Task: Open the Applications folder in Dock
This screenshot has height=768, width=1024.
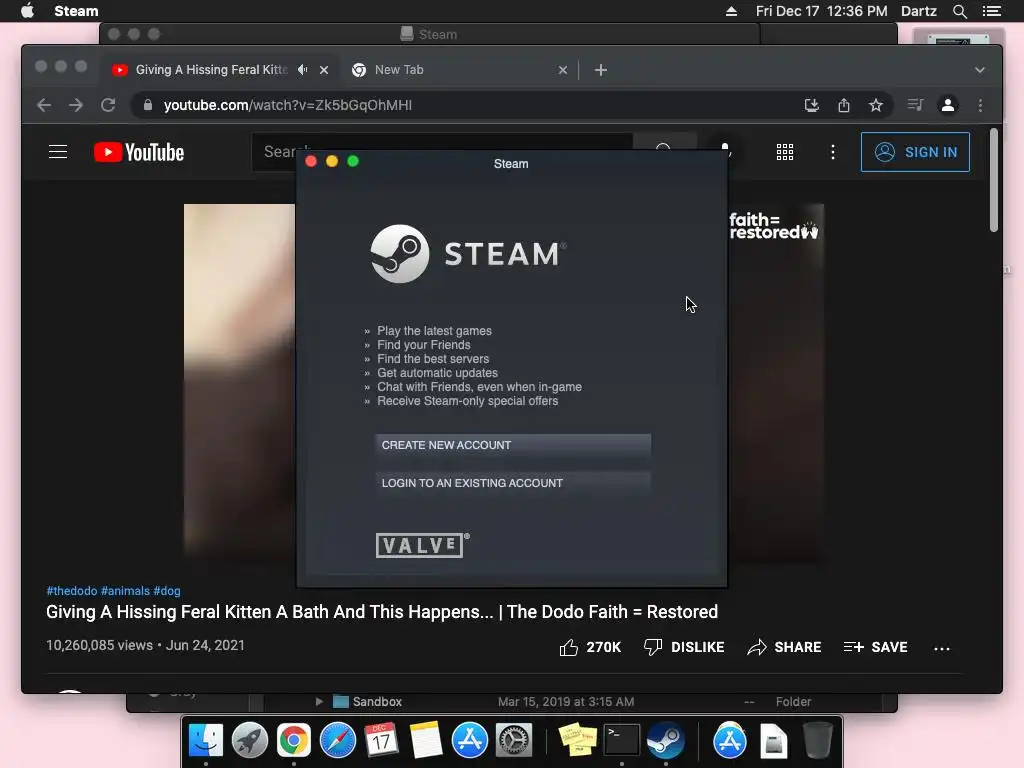Action: [729, 740]
